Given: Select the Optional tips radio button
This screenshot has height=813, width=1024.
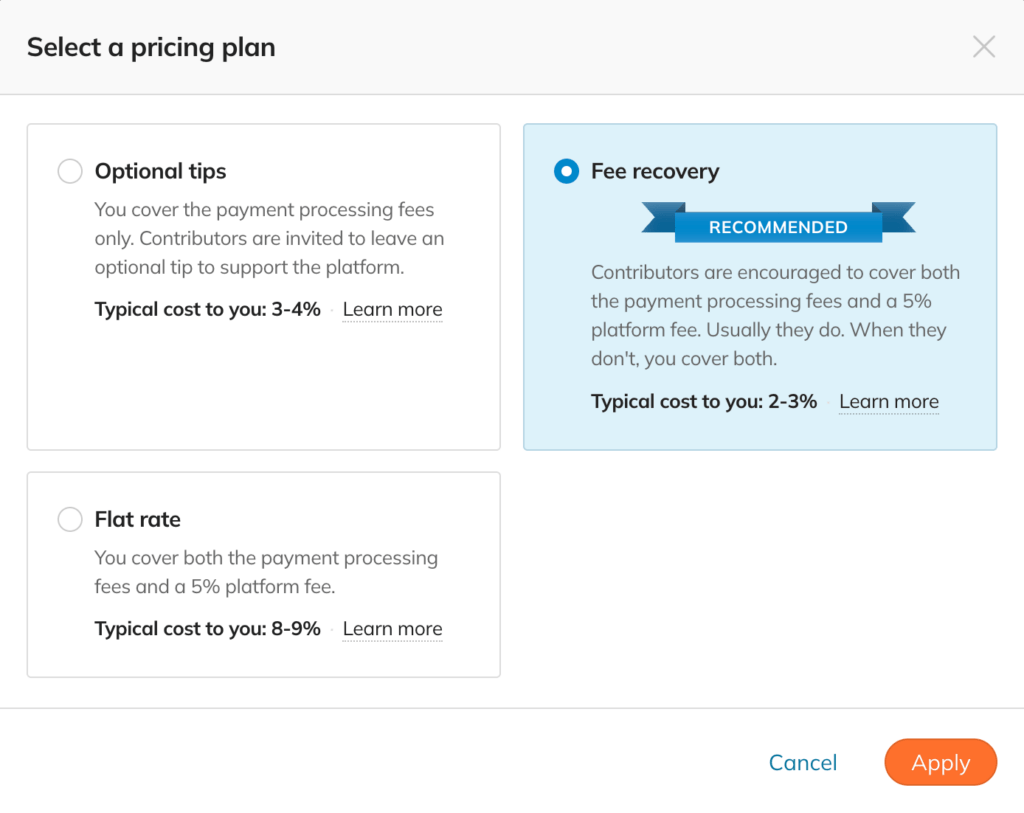Looking at the screenshot, I should coord(70,171).
